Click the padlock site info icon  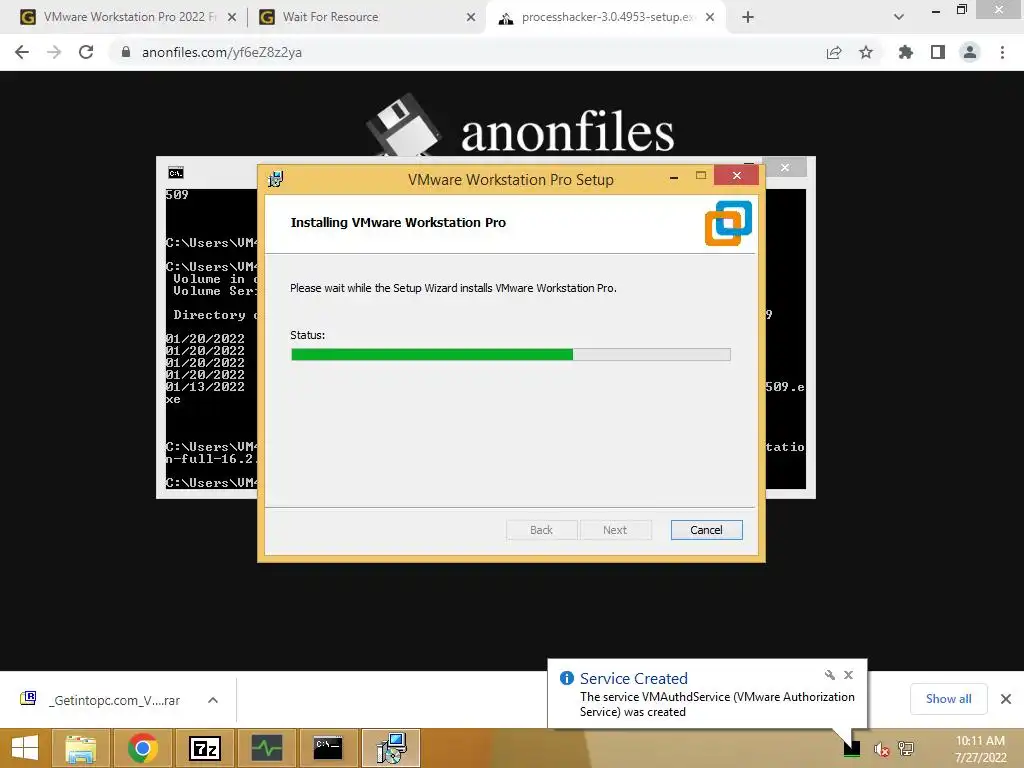click(126, 52)
